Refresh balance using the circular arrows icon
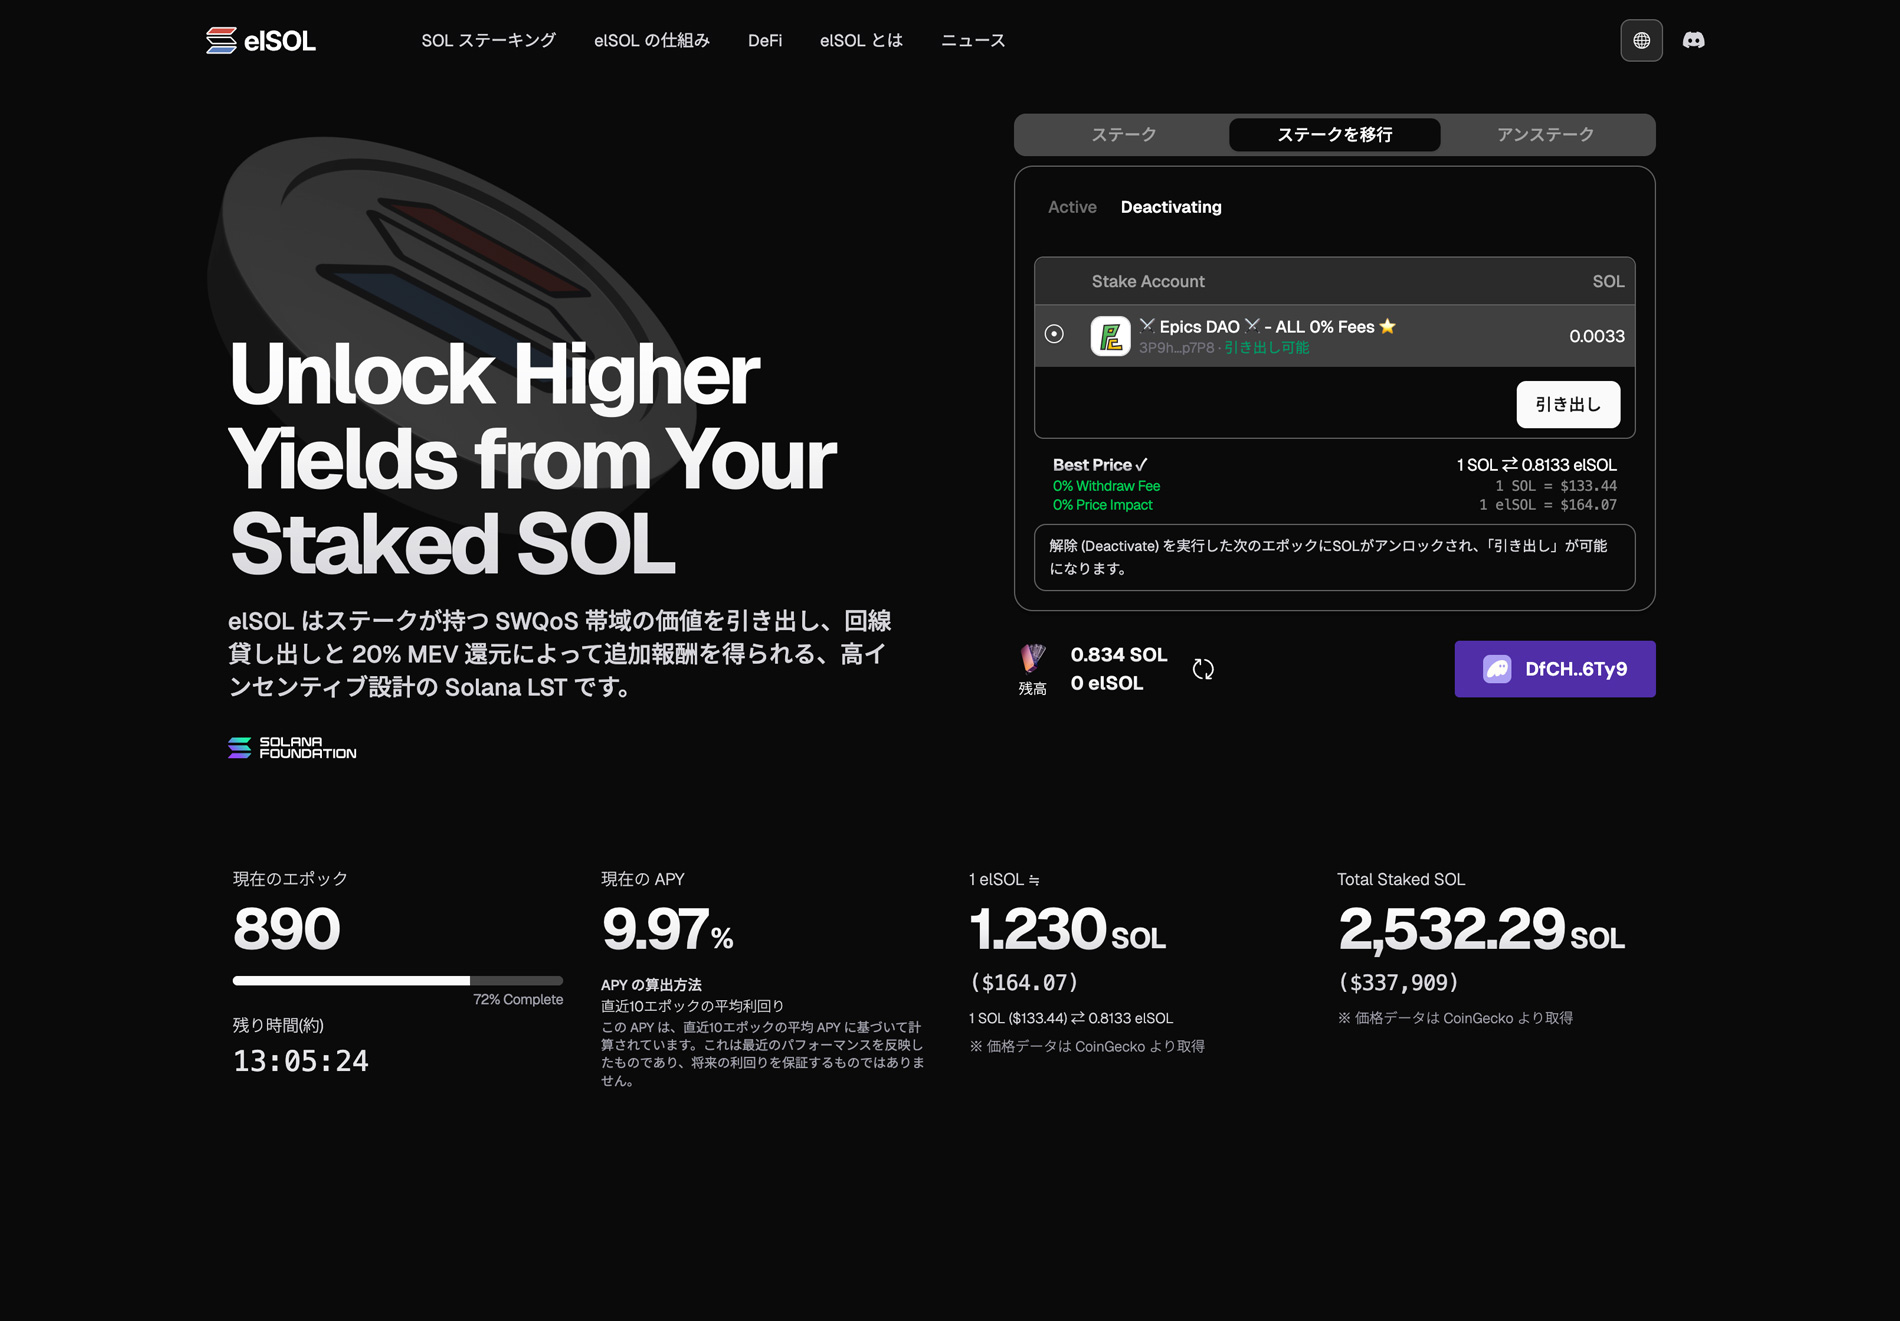 [1203, 669]
